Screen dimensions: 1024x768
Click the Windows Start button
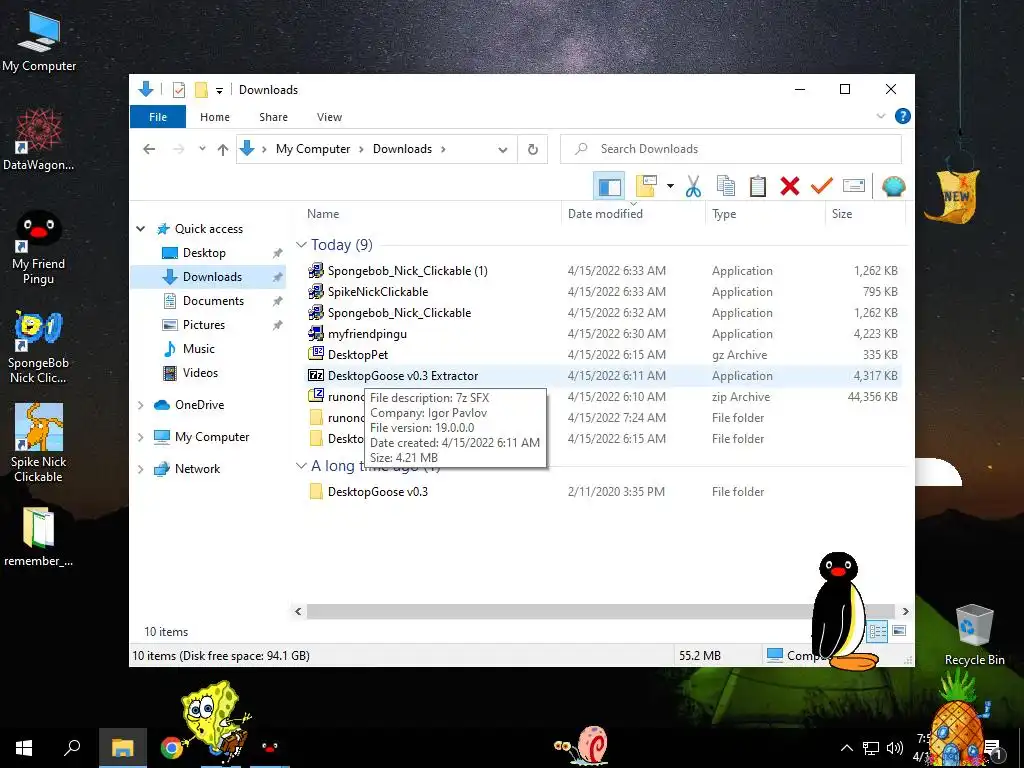24,748
